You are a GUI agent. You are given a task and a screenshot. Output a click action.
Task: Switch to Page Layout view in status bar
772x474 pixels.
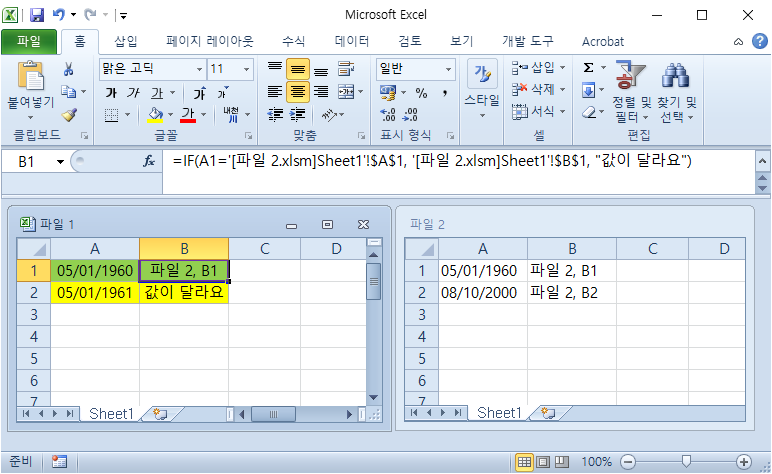pos(543,462)
